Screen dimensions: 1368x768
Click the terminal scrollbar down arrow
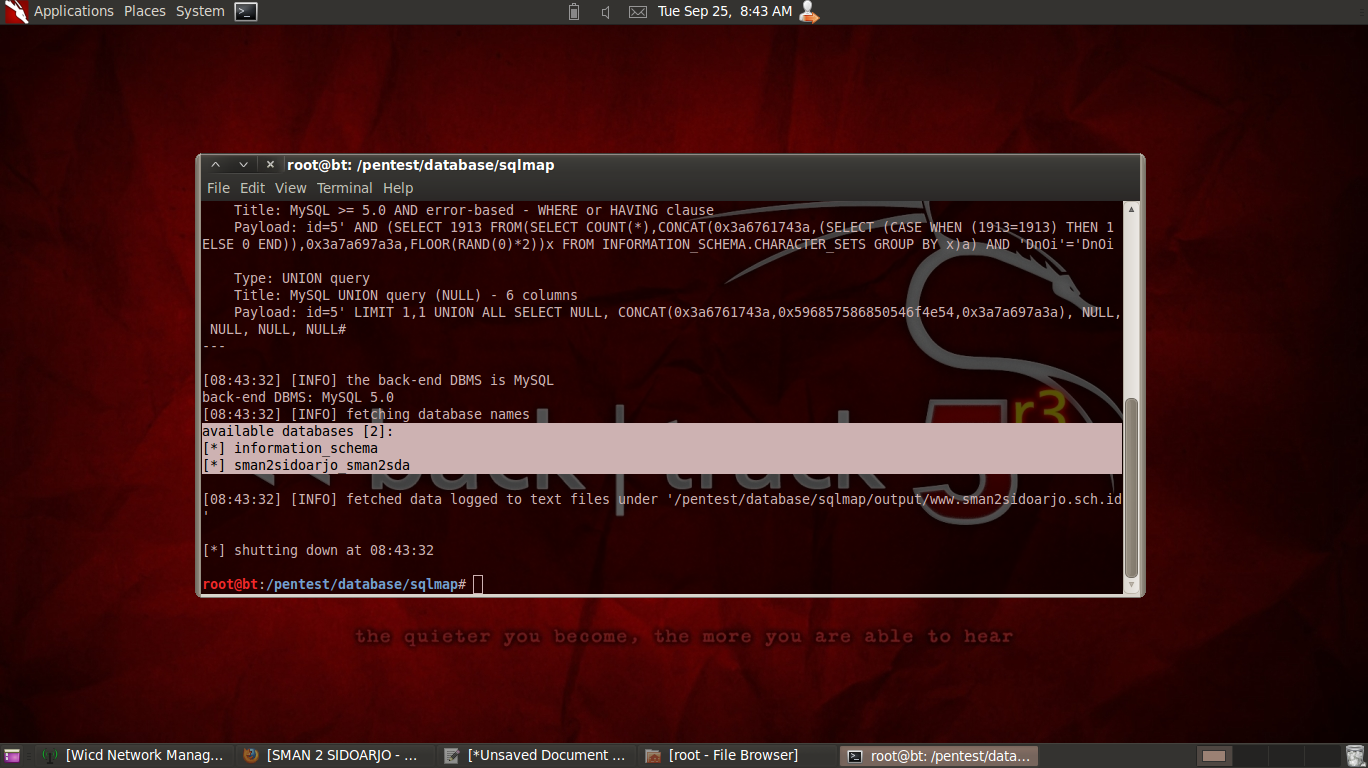(1132, 586)
